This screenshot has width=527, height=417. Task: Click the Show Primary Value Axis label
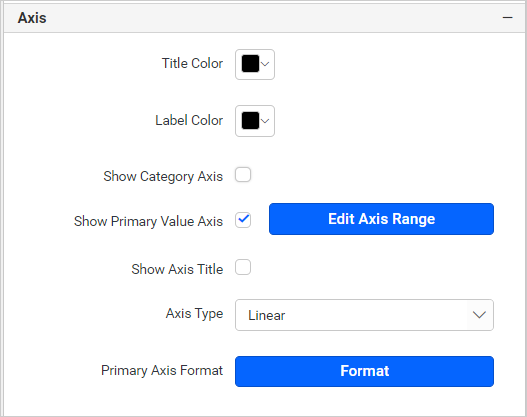[148, 221]
